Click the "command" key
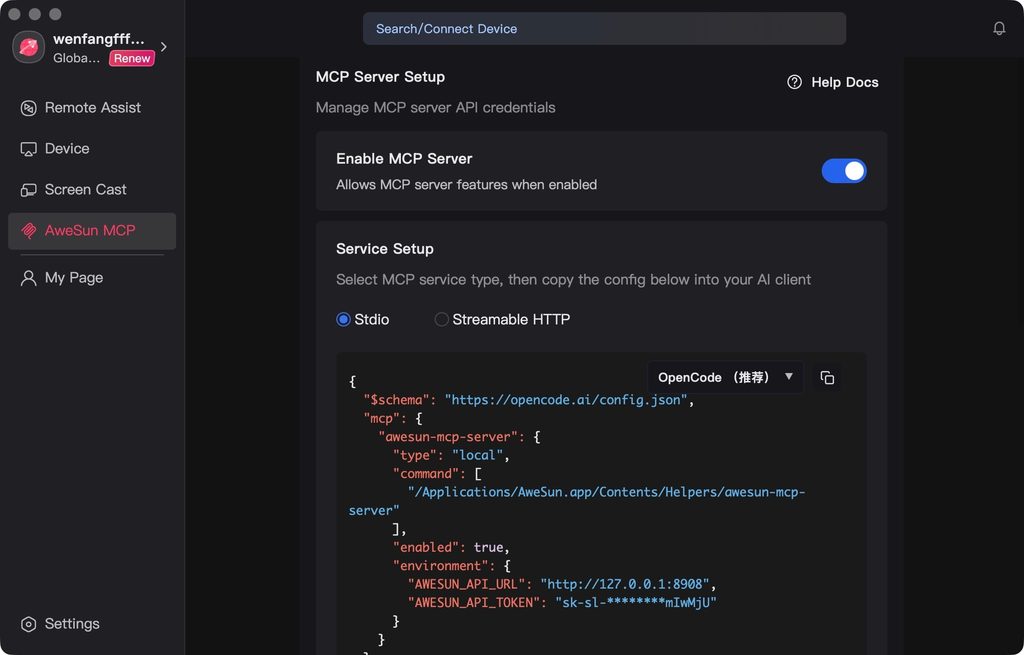Image resolution: width=1024 pixels, height=655 pixels. click(426, 473)
